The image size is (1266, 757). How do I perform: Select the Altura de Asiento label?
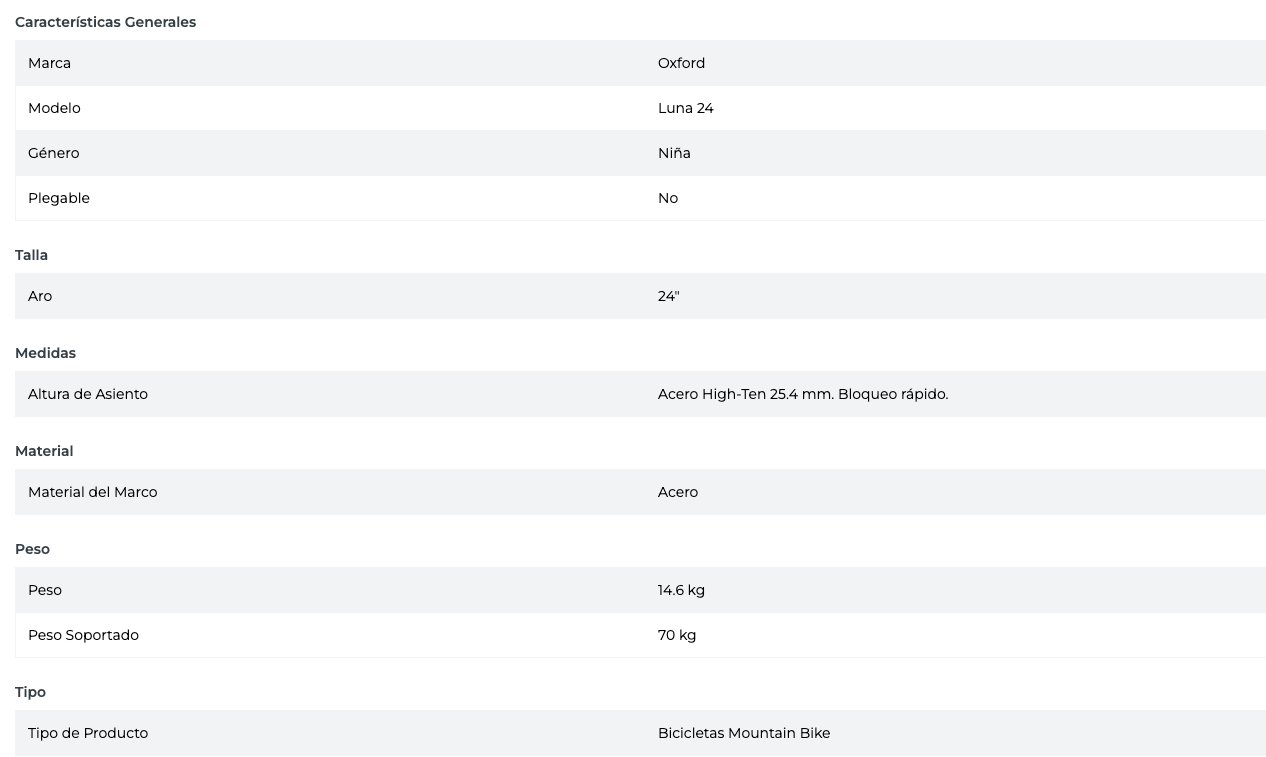click(x=88, y=394)
